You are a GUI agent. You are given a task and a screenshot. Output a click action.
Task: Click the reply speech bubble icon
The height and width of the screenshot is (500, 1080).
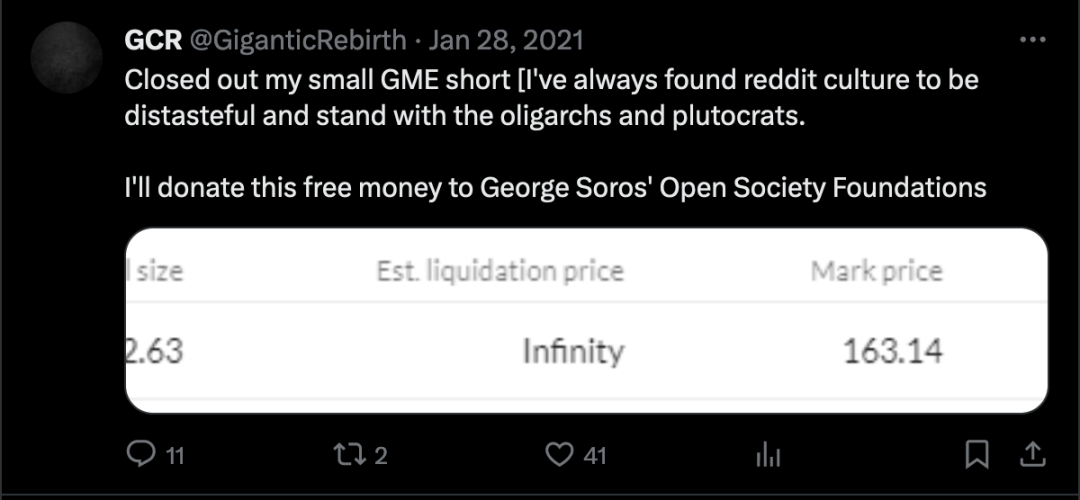[x=139, y=455]
